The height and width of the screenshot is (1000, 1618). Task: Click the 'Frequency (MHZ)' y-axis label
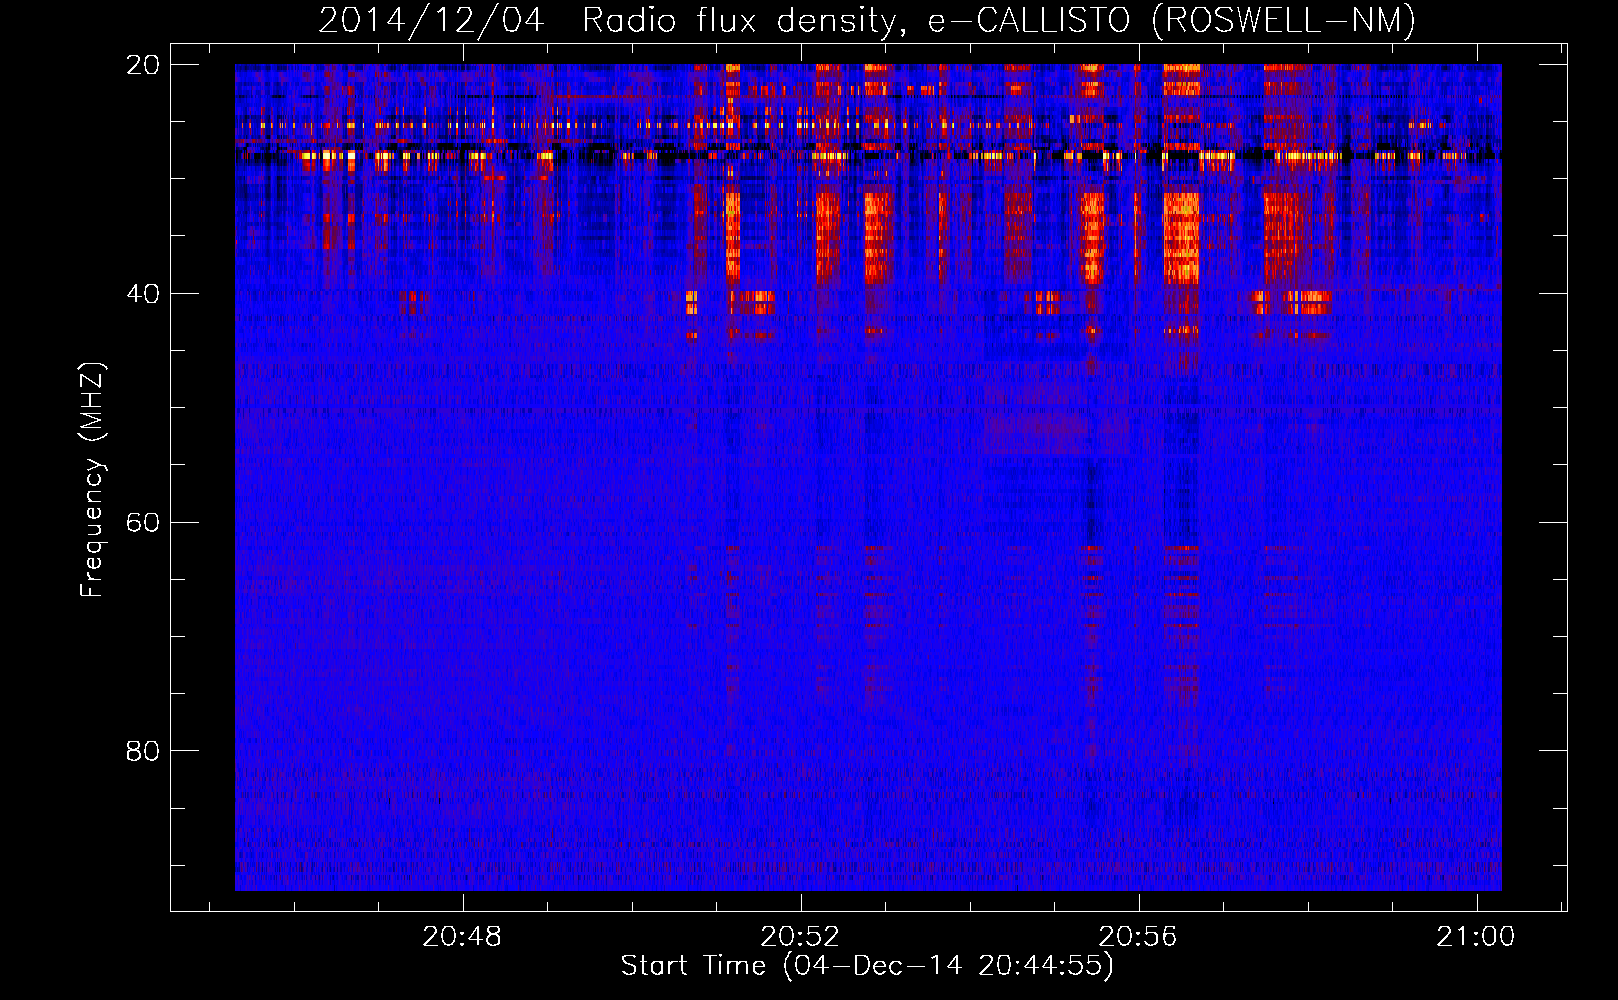point(92,480)
